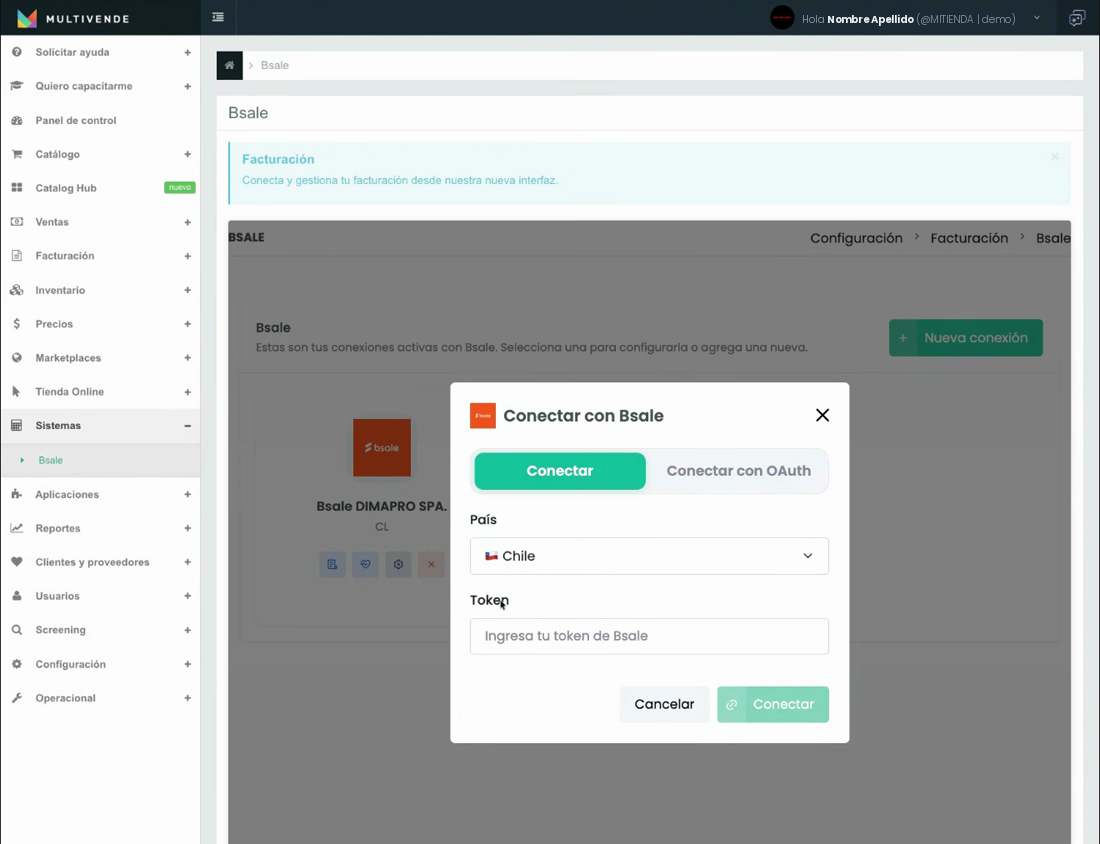Screen dimensions: 1100x844
Task: Click the Token input field
Action: pyautogui.click(x=649, y=636)
